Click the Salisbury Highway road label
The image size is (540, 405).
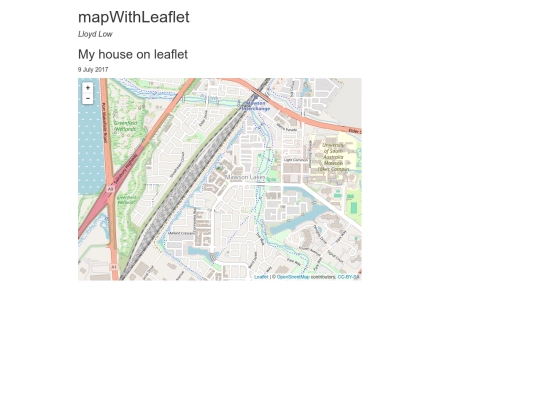[x=125, y=169]
